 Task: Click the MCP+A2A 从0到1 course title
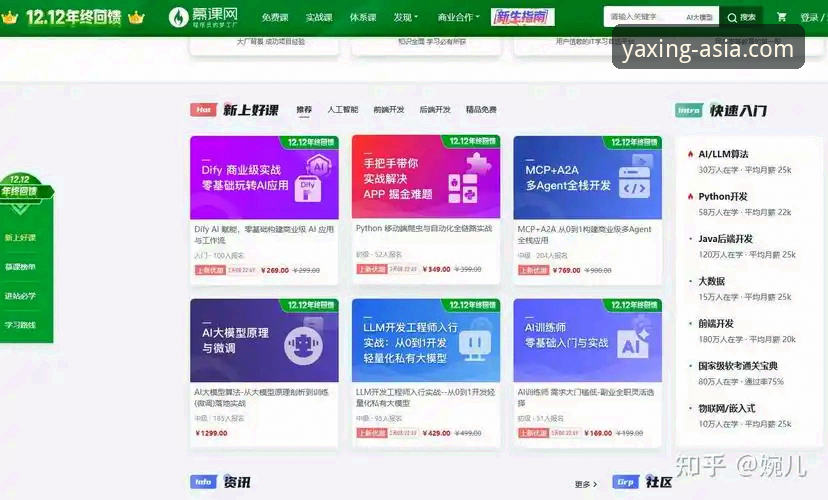[x=585, y=235]
